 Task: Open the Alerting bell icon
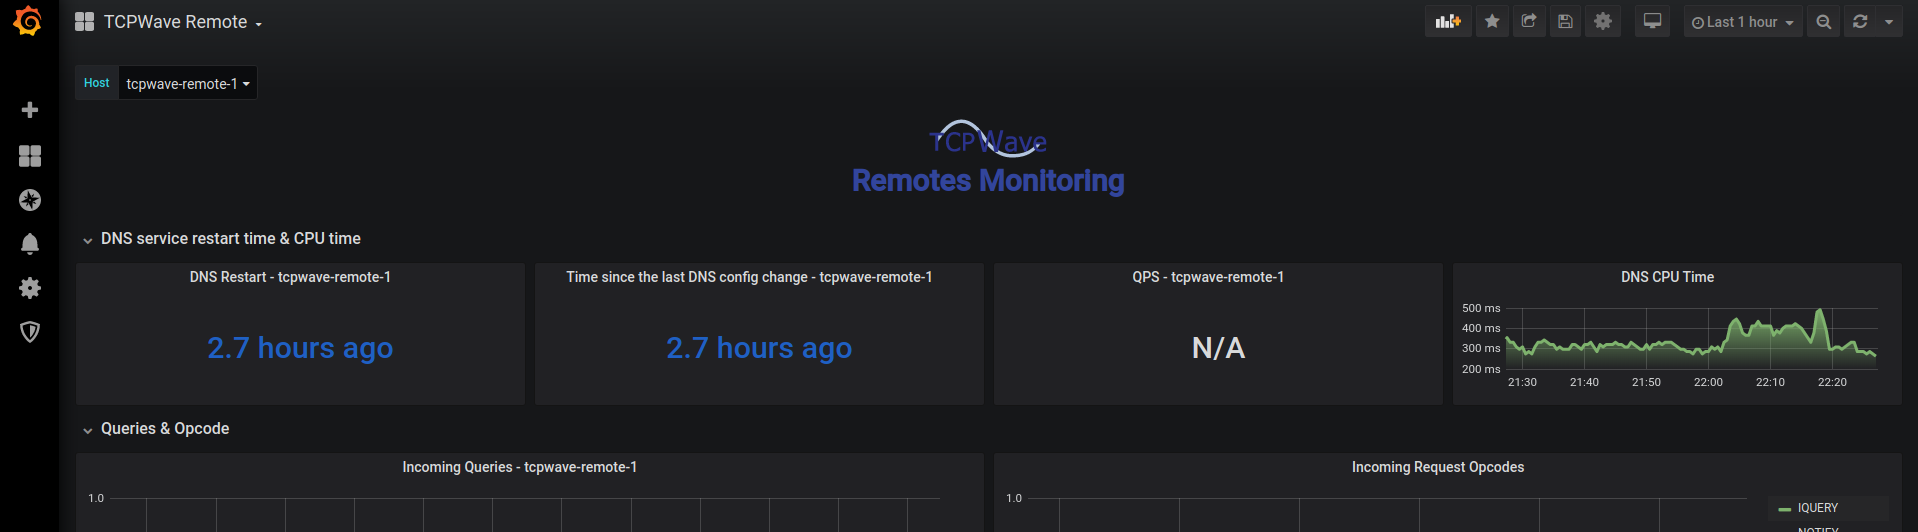[30, 244]
